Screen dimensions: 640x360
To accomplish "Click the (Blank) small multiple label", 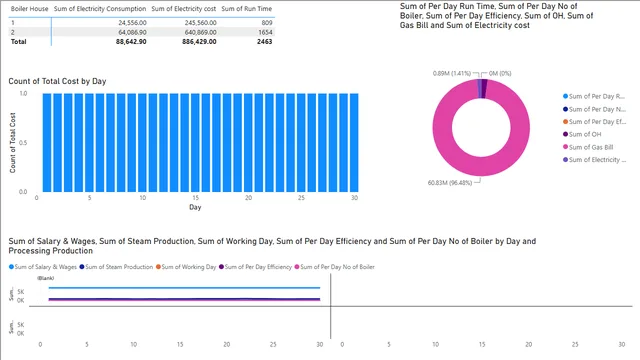I will pyautogui.click(x=45, y=278).
